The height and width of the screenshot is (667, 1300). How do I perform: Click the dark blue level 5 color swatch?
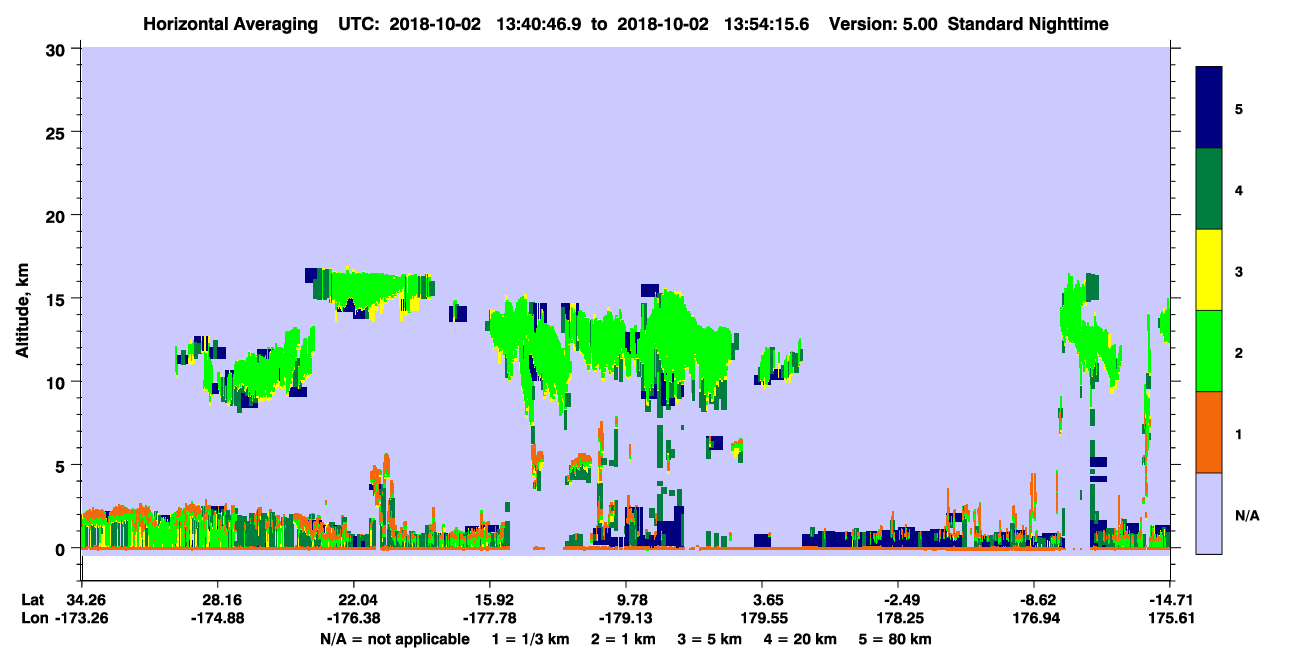pyautogui.click(x=1210, y=108)
